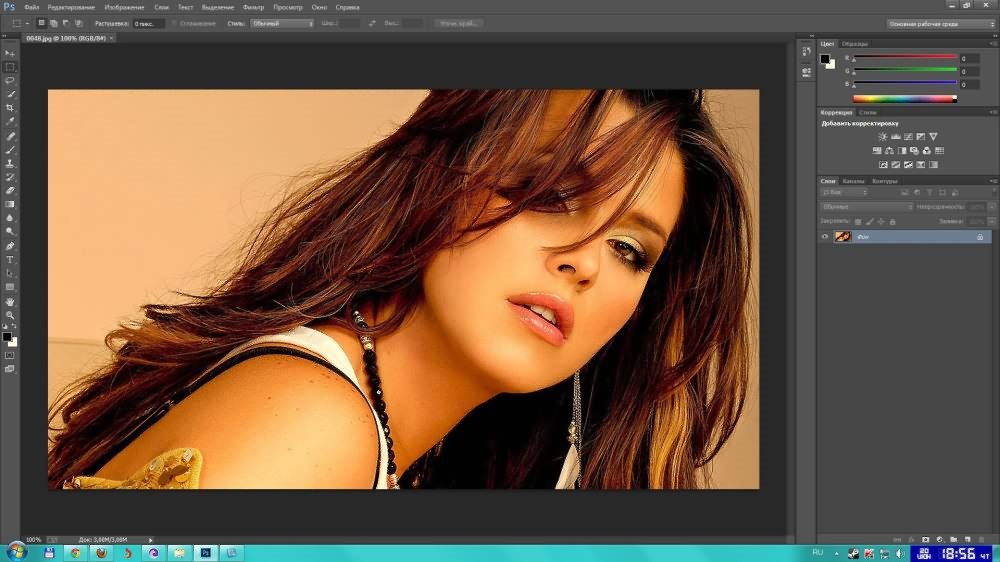Create a new layer from Layers panel footer
This screenshot has height=562, width=1000.
[x=954, y=538]
